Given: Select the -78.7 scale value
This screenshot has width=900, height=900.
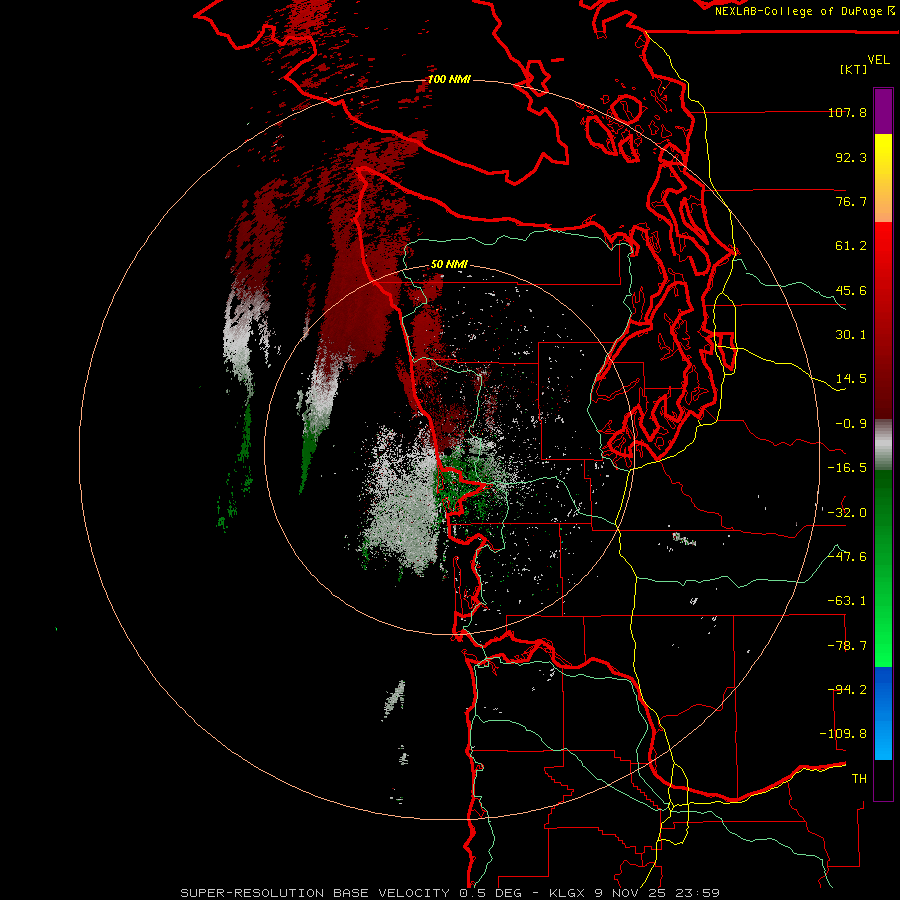Looking at the screenshot, I should point(848,646).
